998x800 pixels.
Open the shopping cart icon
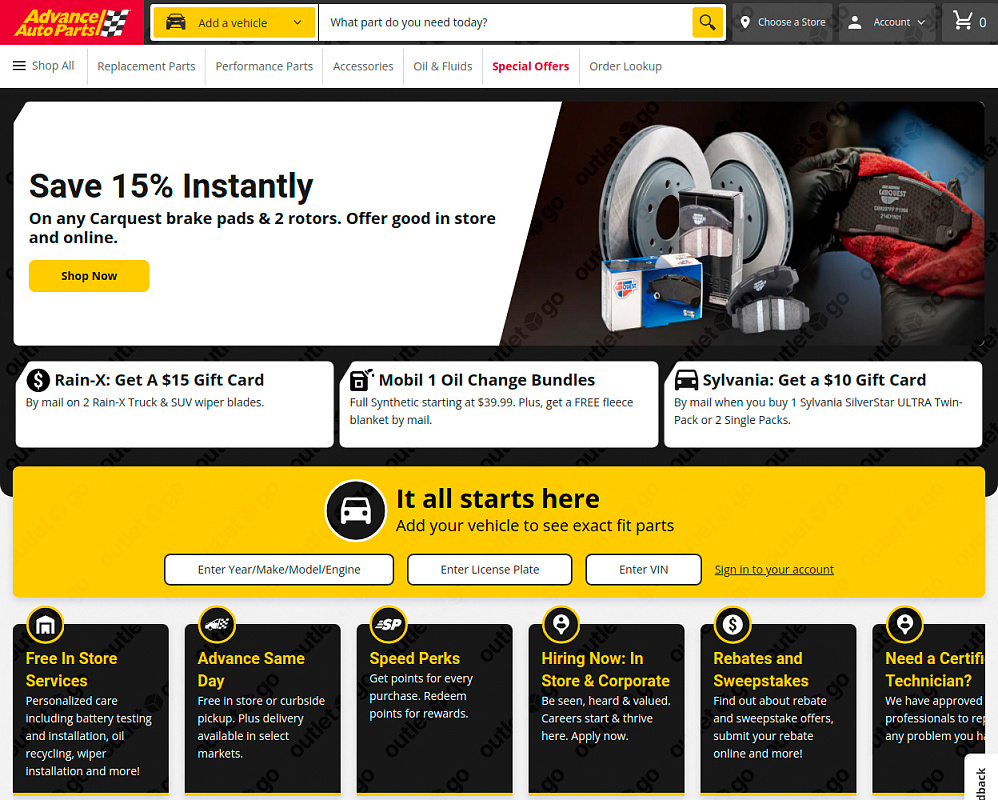(962, 21)
